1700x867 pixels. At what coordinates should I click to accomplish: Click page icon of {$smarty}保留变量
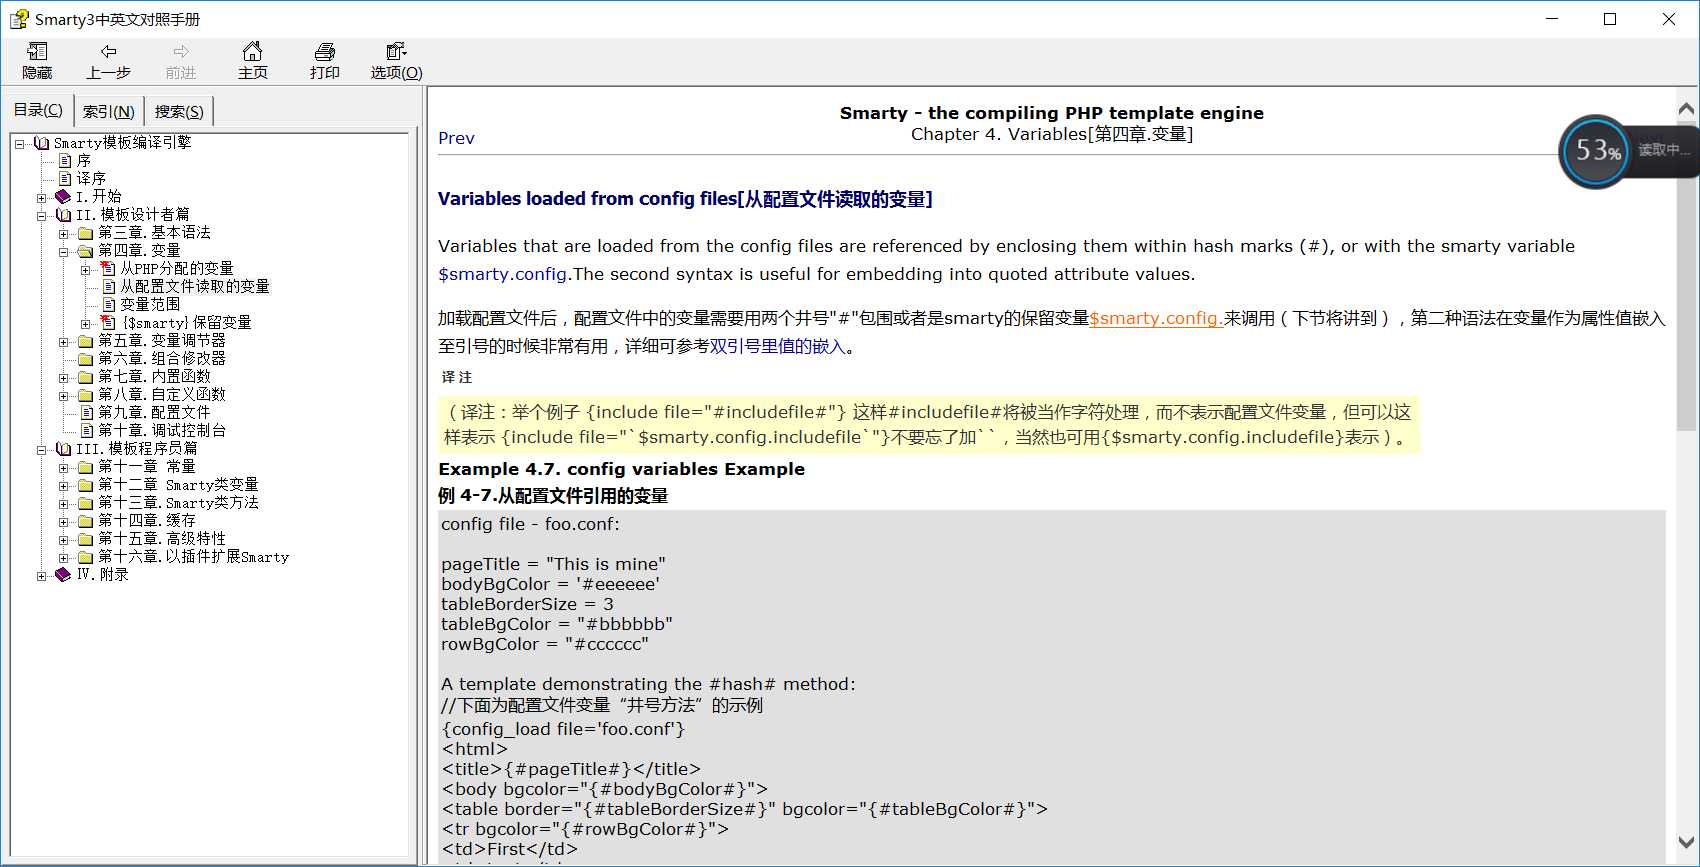pos(108,323)
